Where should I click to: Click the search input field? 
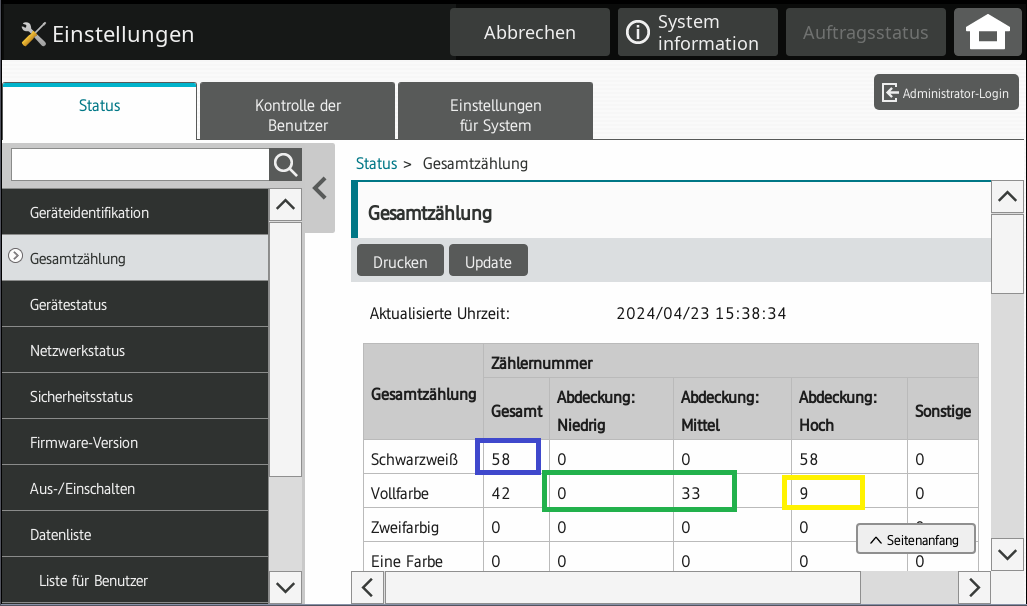coord(139,165)
